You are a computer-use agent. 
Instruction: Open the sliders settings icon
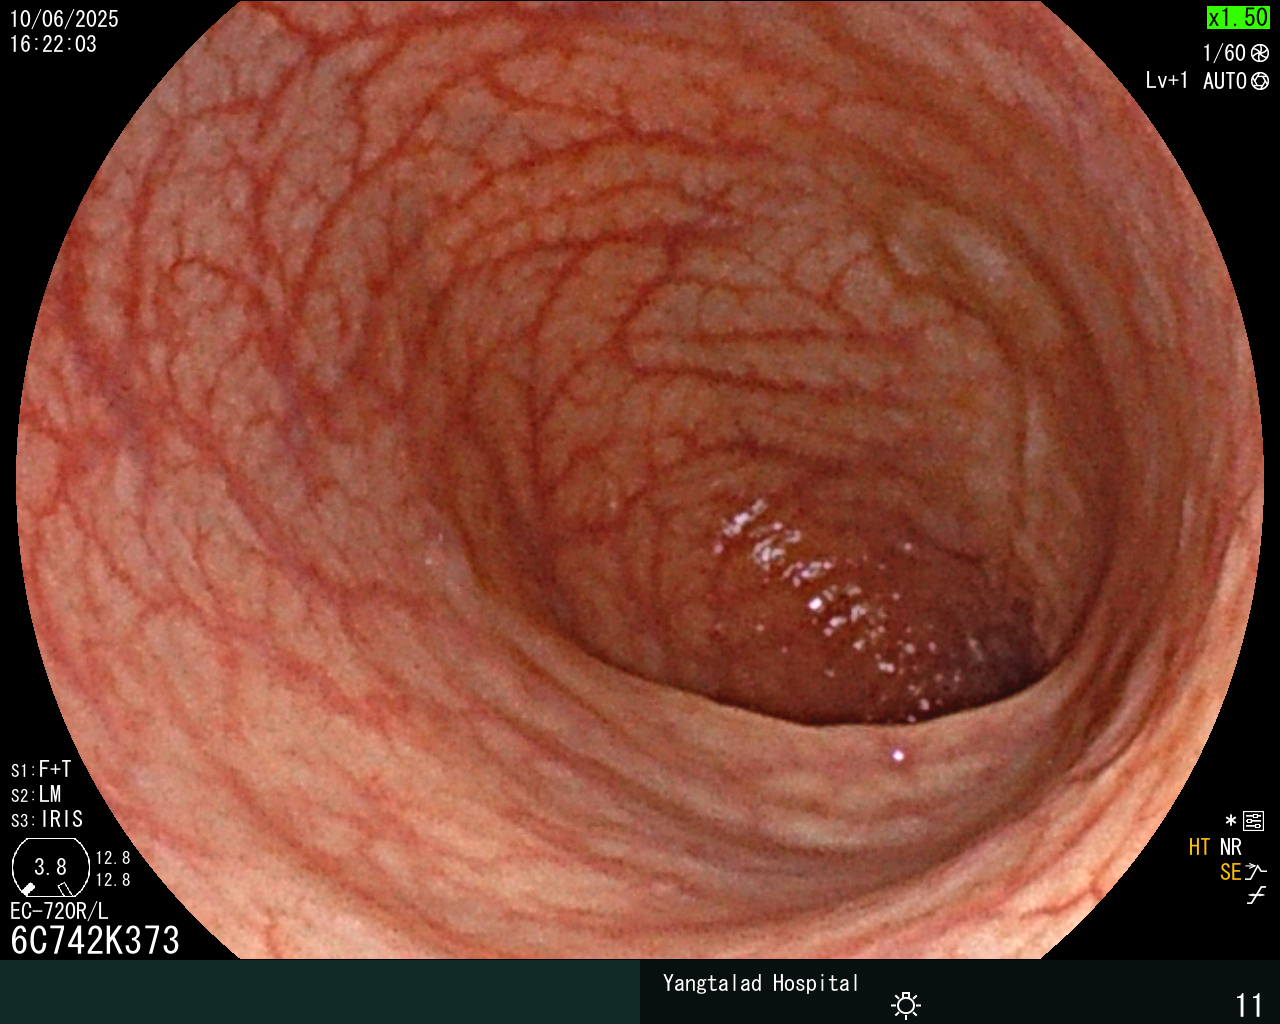(x=1254, y=821)
